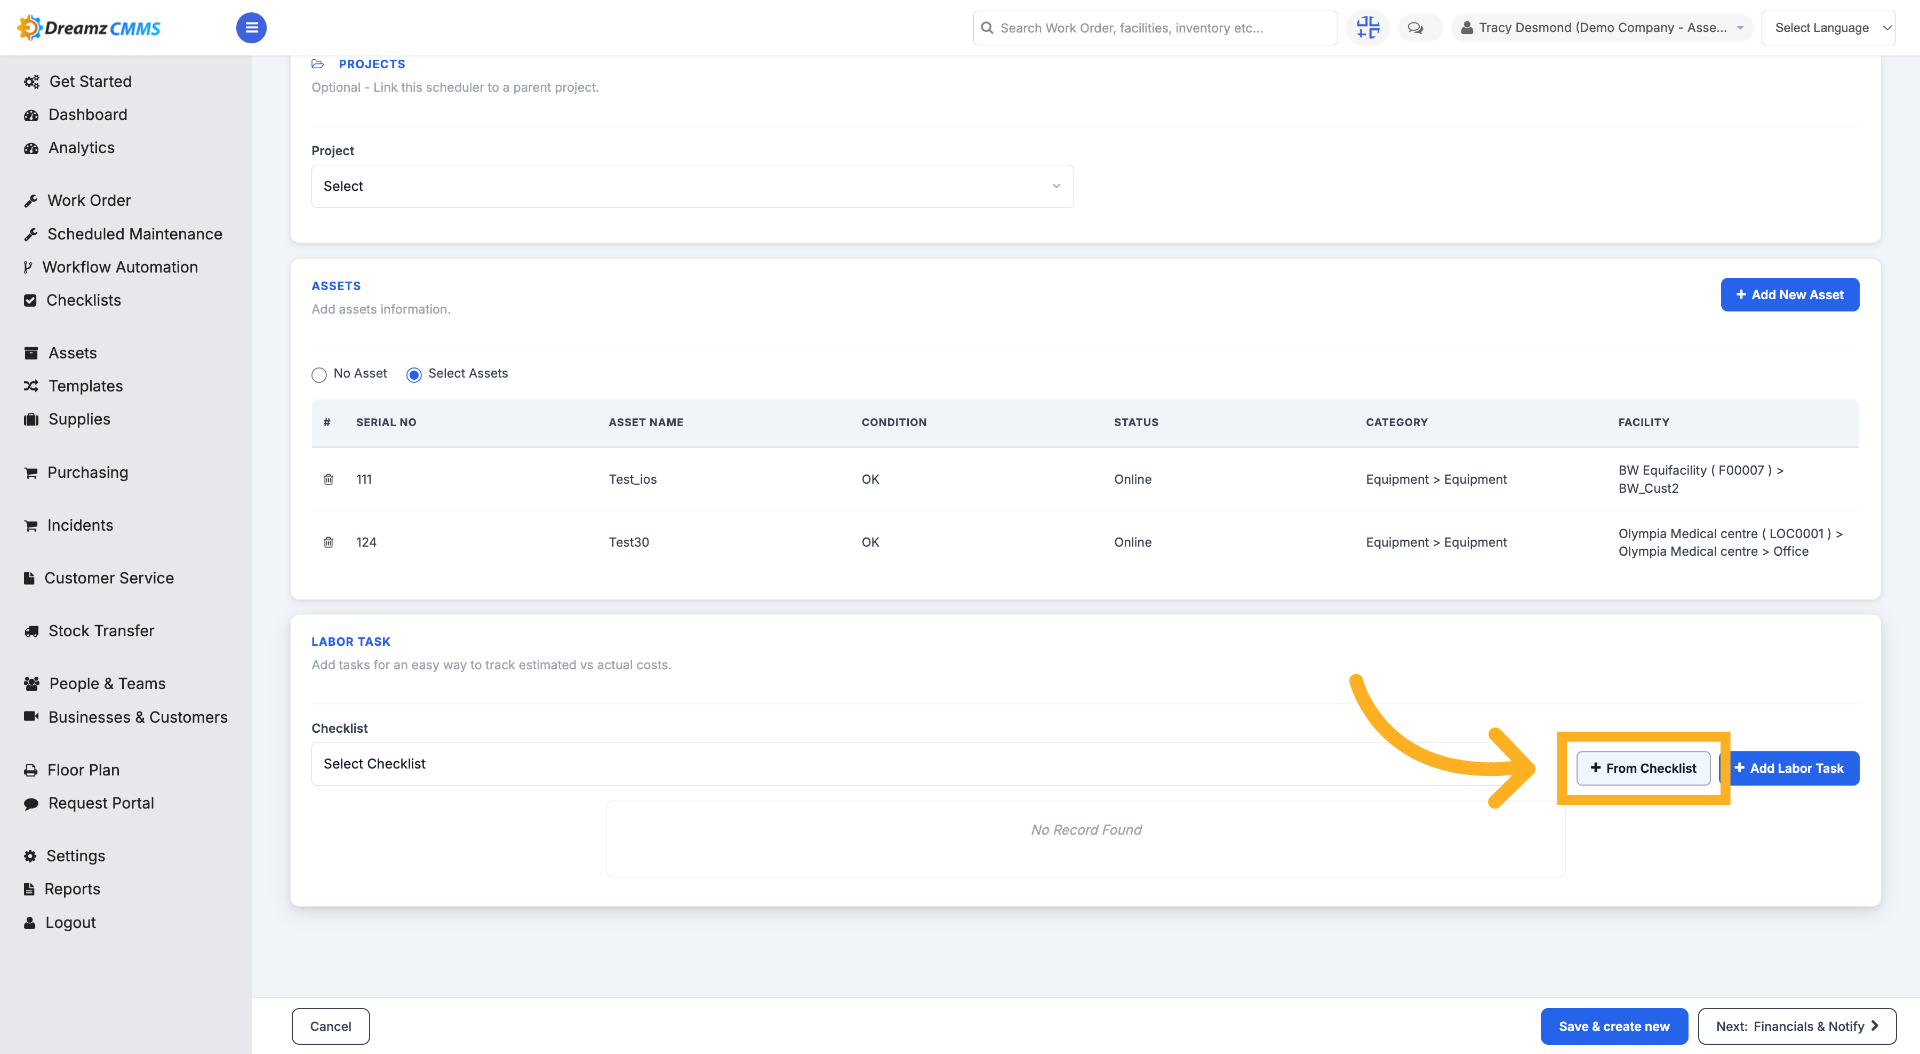Delete asset row with serial 111
This screenshot has width=1920, height=1054.
(x=328, y=480)
